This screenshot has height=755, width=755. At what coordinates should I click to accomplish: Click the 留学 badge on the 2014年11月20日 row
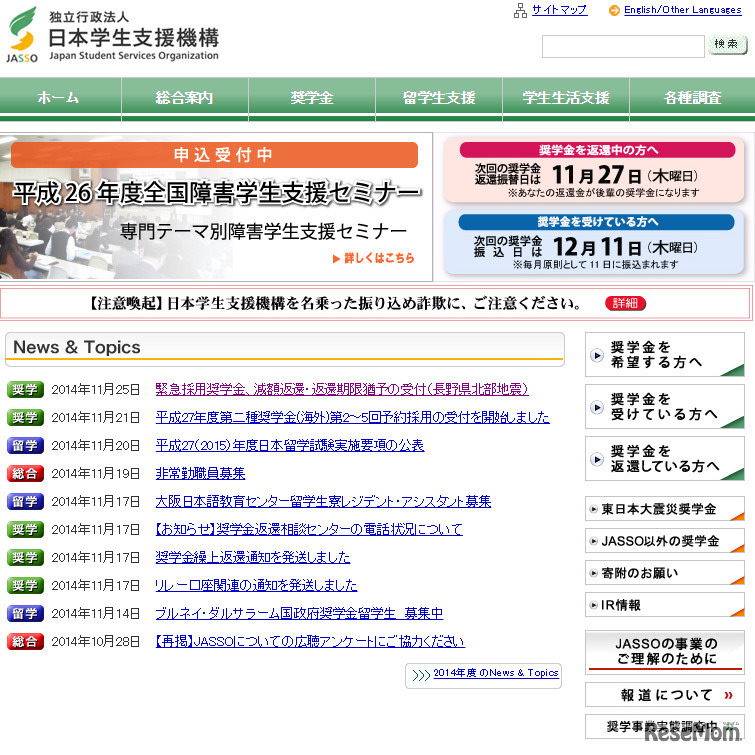(25, 445)
